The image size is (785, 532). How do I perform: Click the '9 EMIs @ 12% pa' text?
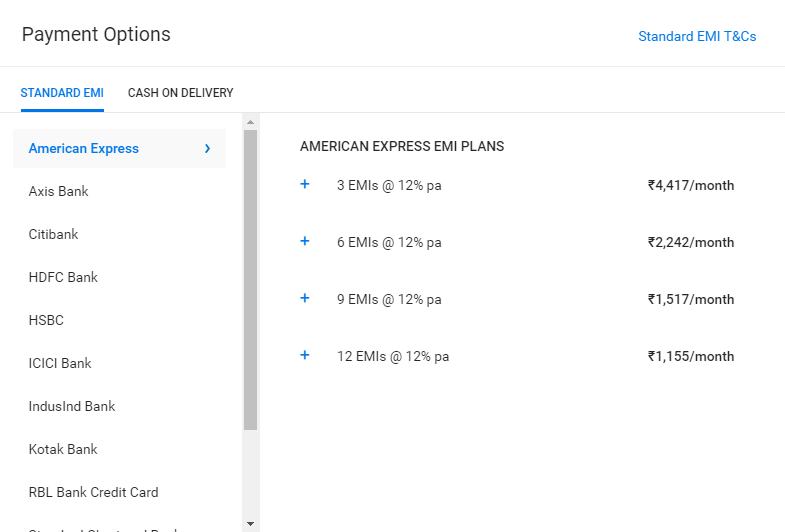(x=389, y=300)
